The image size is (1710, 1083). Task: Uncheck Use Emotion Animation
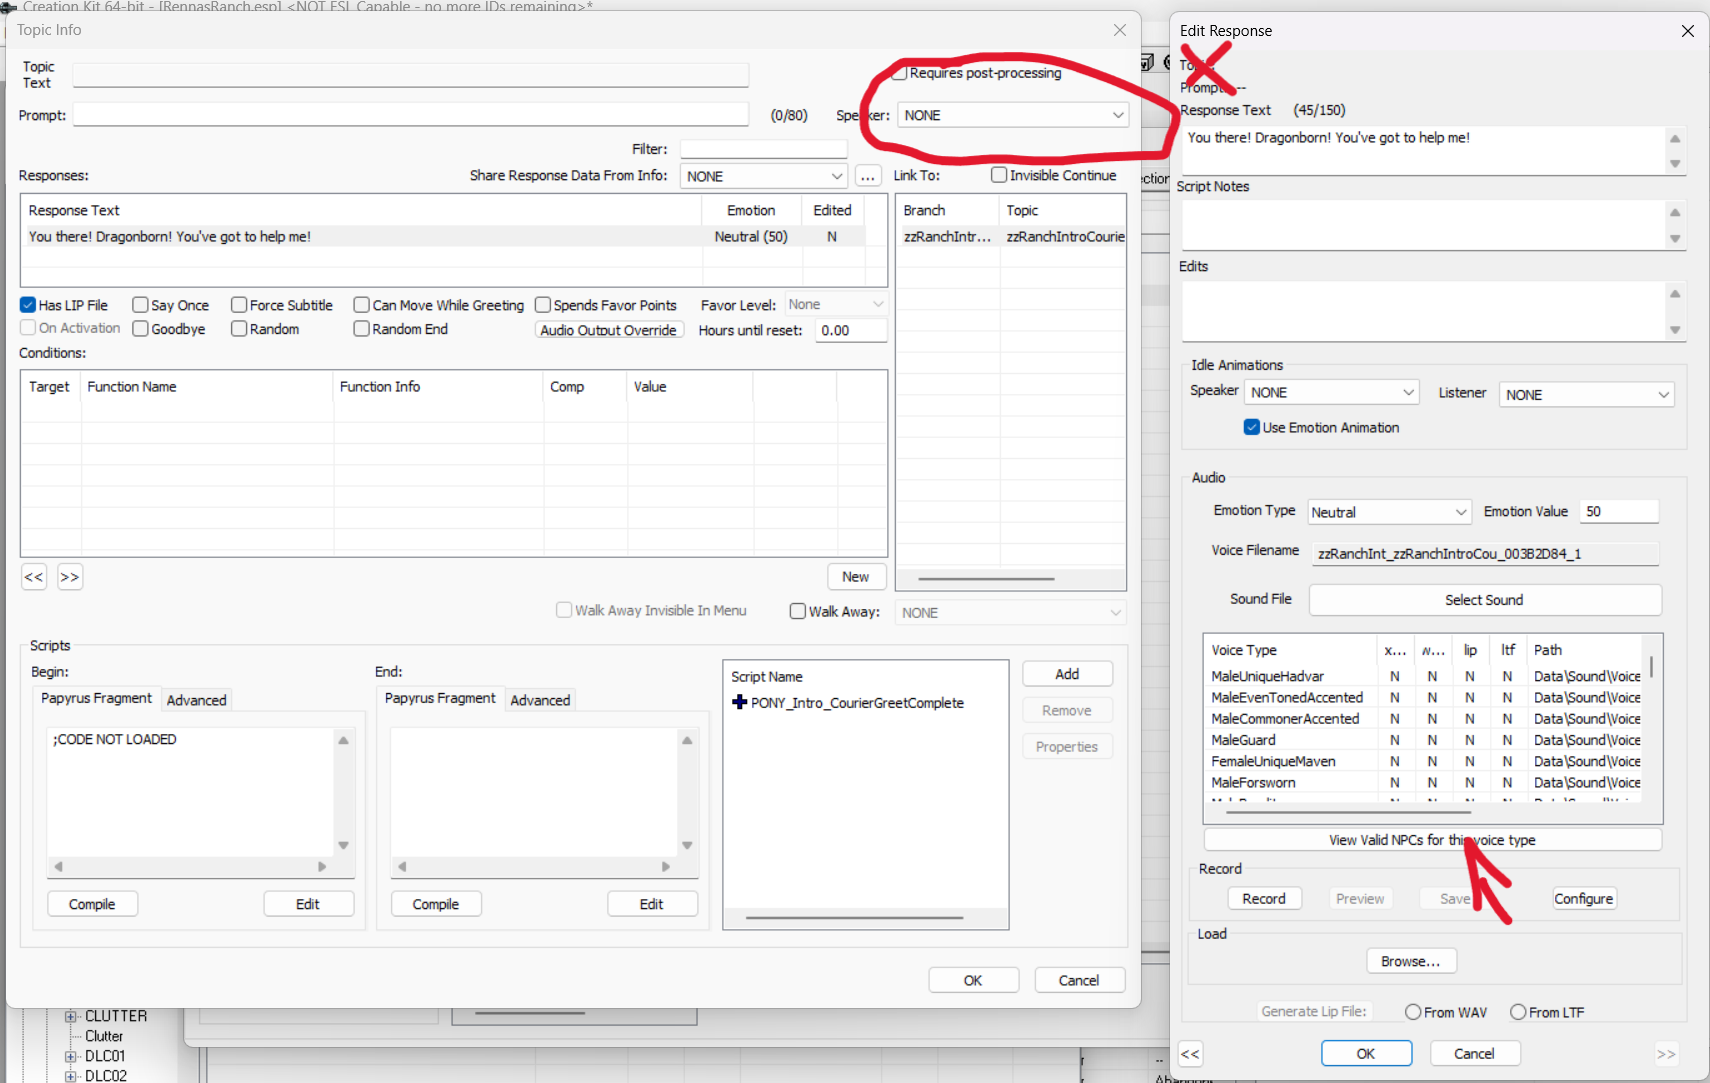tap(1252, 427)
